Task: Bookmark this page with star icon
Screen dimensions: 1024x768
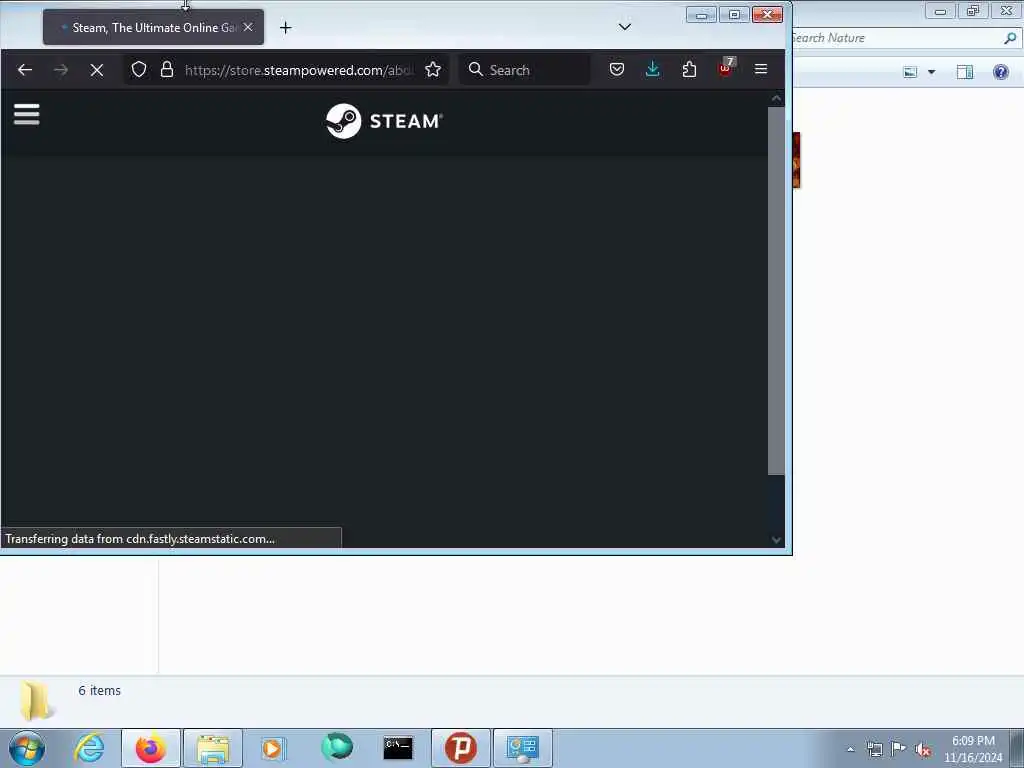Action: [433, 70]
